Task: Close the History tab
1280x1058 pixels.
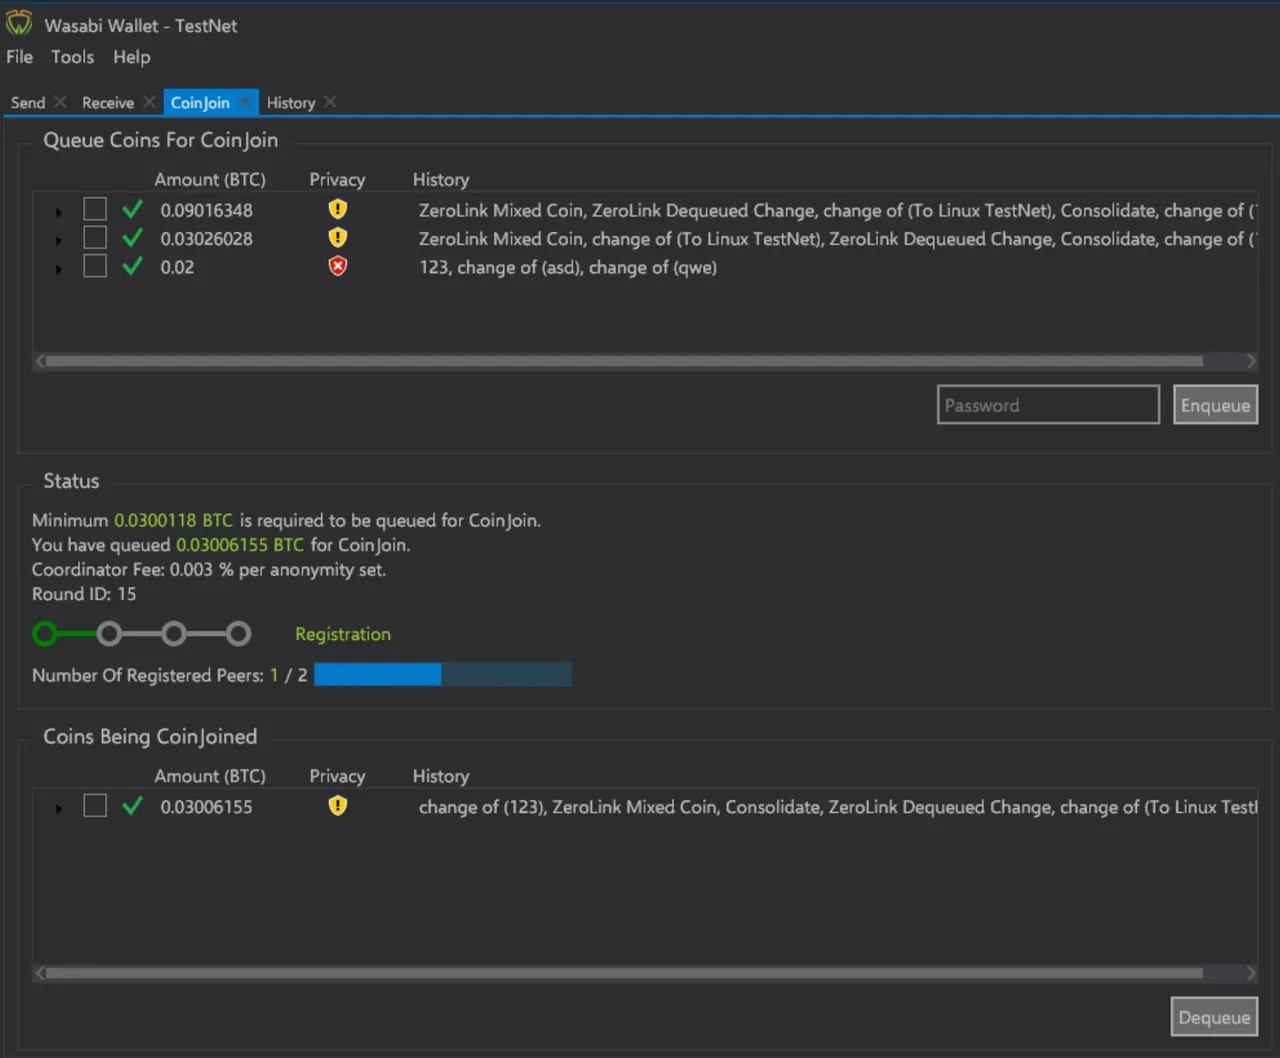Action: click(x=330, y=102)
